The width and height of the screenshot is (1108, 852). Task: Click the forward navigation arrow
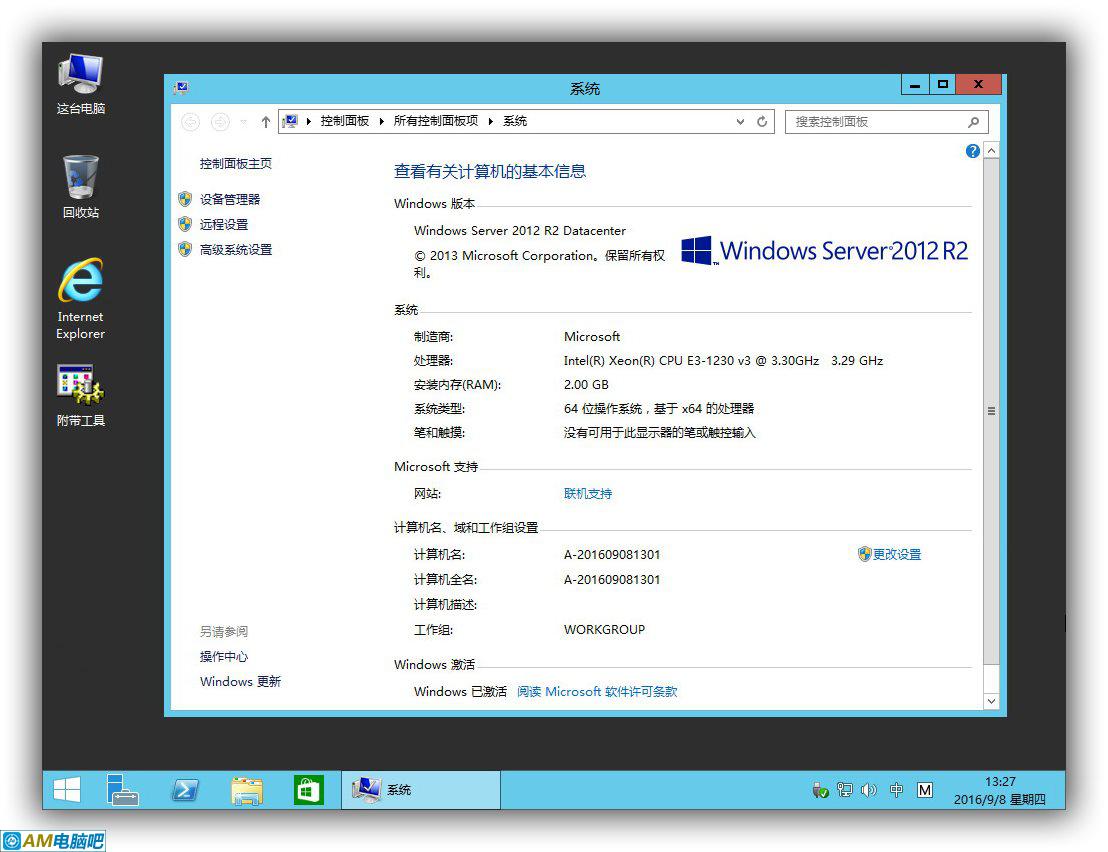(220, 122)
